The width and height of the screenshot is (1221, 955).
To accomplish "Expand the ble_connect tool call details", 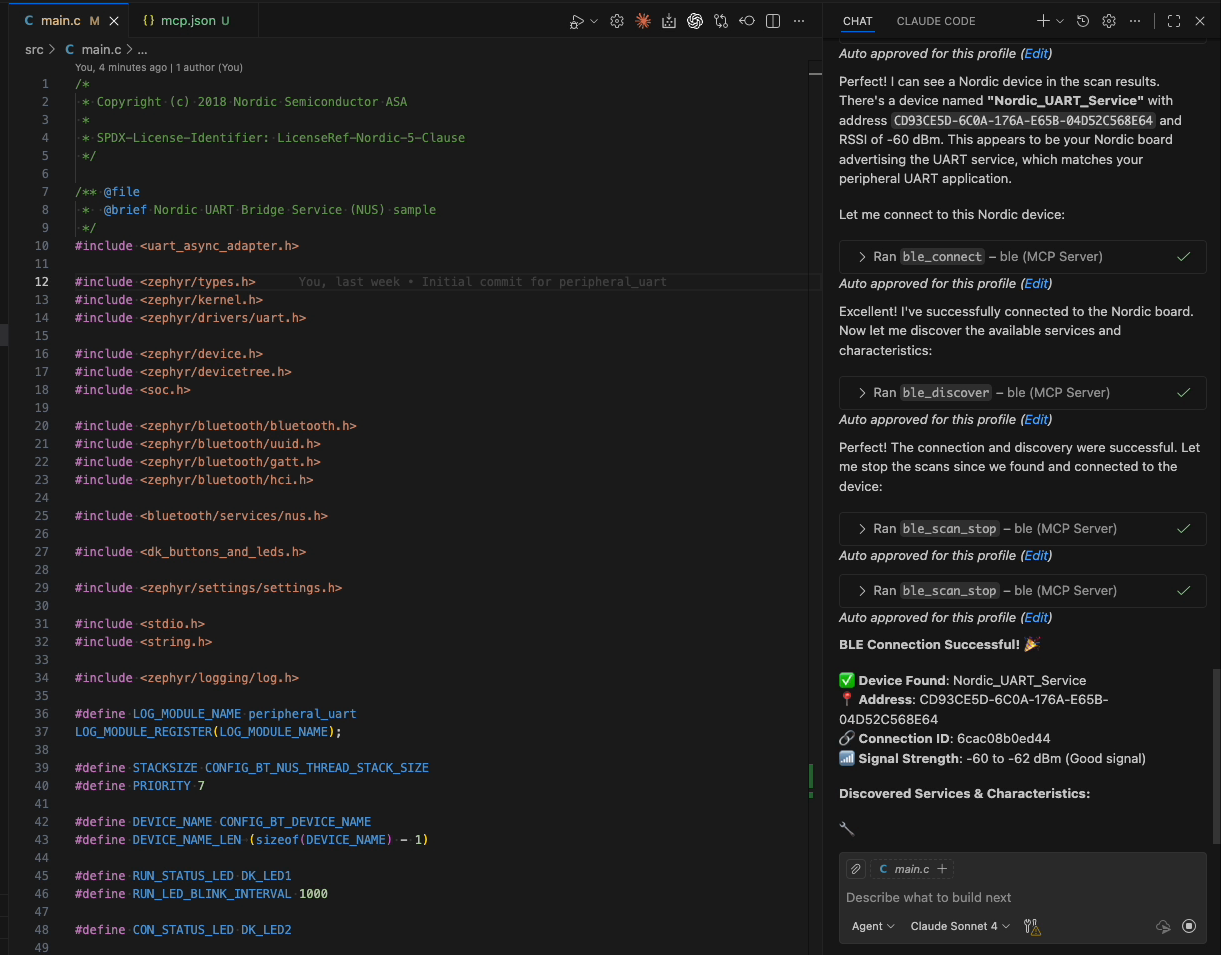I will (862, 257).
